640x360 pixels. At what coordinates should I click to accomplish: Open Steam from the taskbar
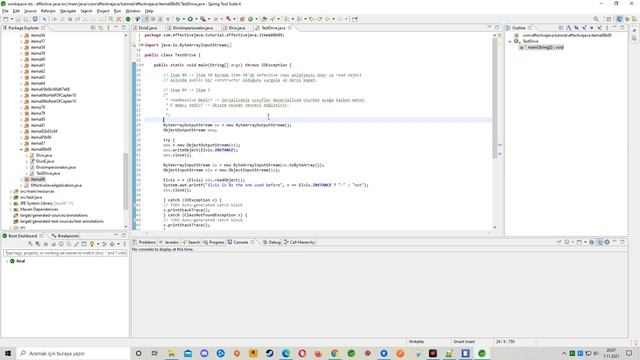(x=269, y=353)
